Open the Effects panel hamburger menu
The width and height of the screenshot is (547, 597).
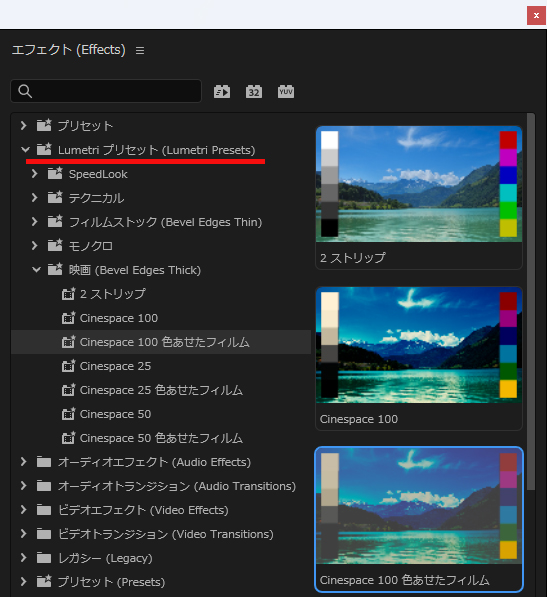click(x=140, y=50)
